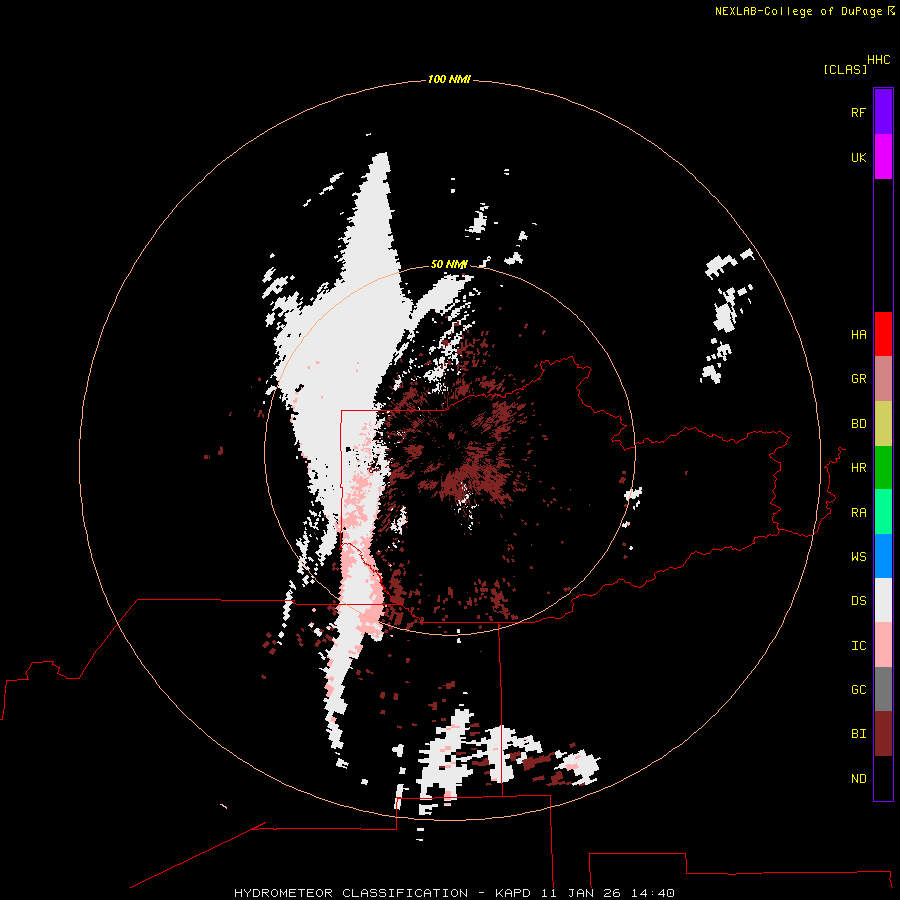Viewport: 900px width, 900px height.
Task: Click the ND legend label
Action: (x=858, y=779)
